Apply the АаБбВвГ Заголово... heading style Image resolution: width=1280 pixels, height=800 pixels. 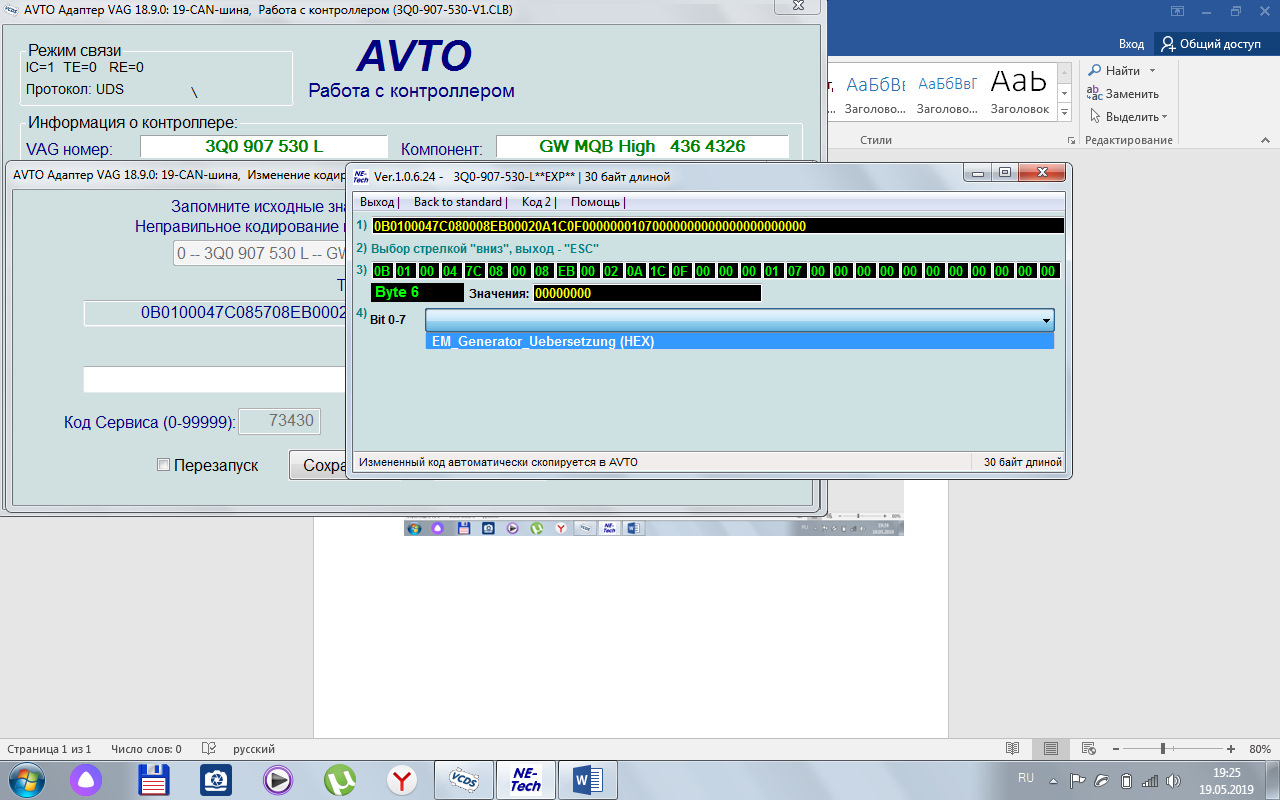(947, 93)
